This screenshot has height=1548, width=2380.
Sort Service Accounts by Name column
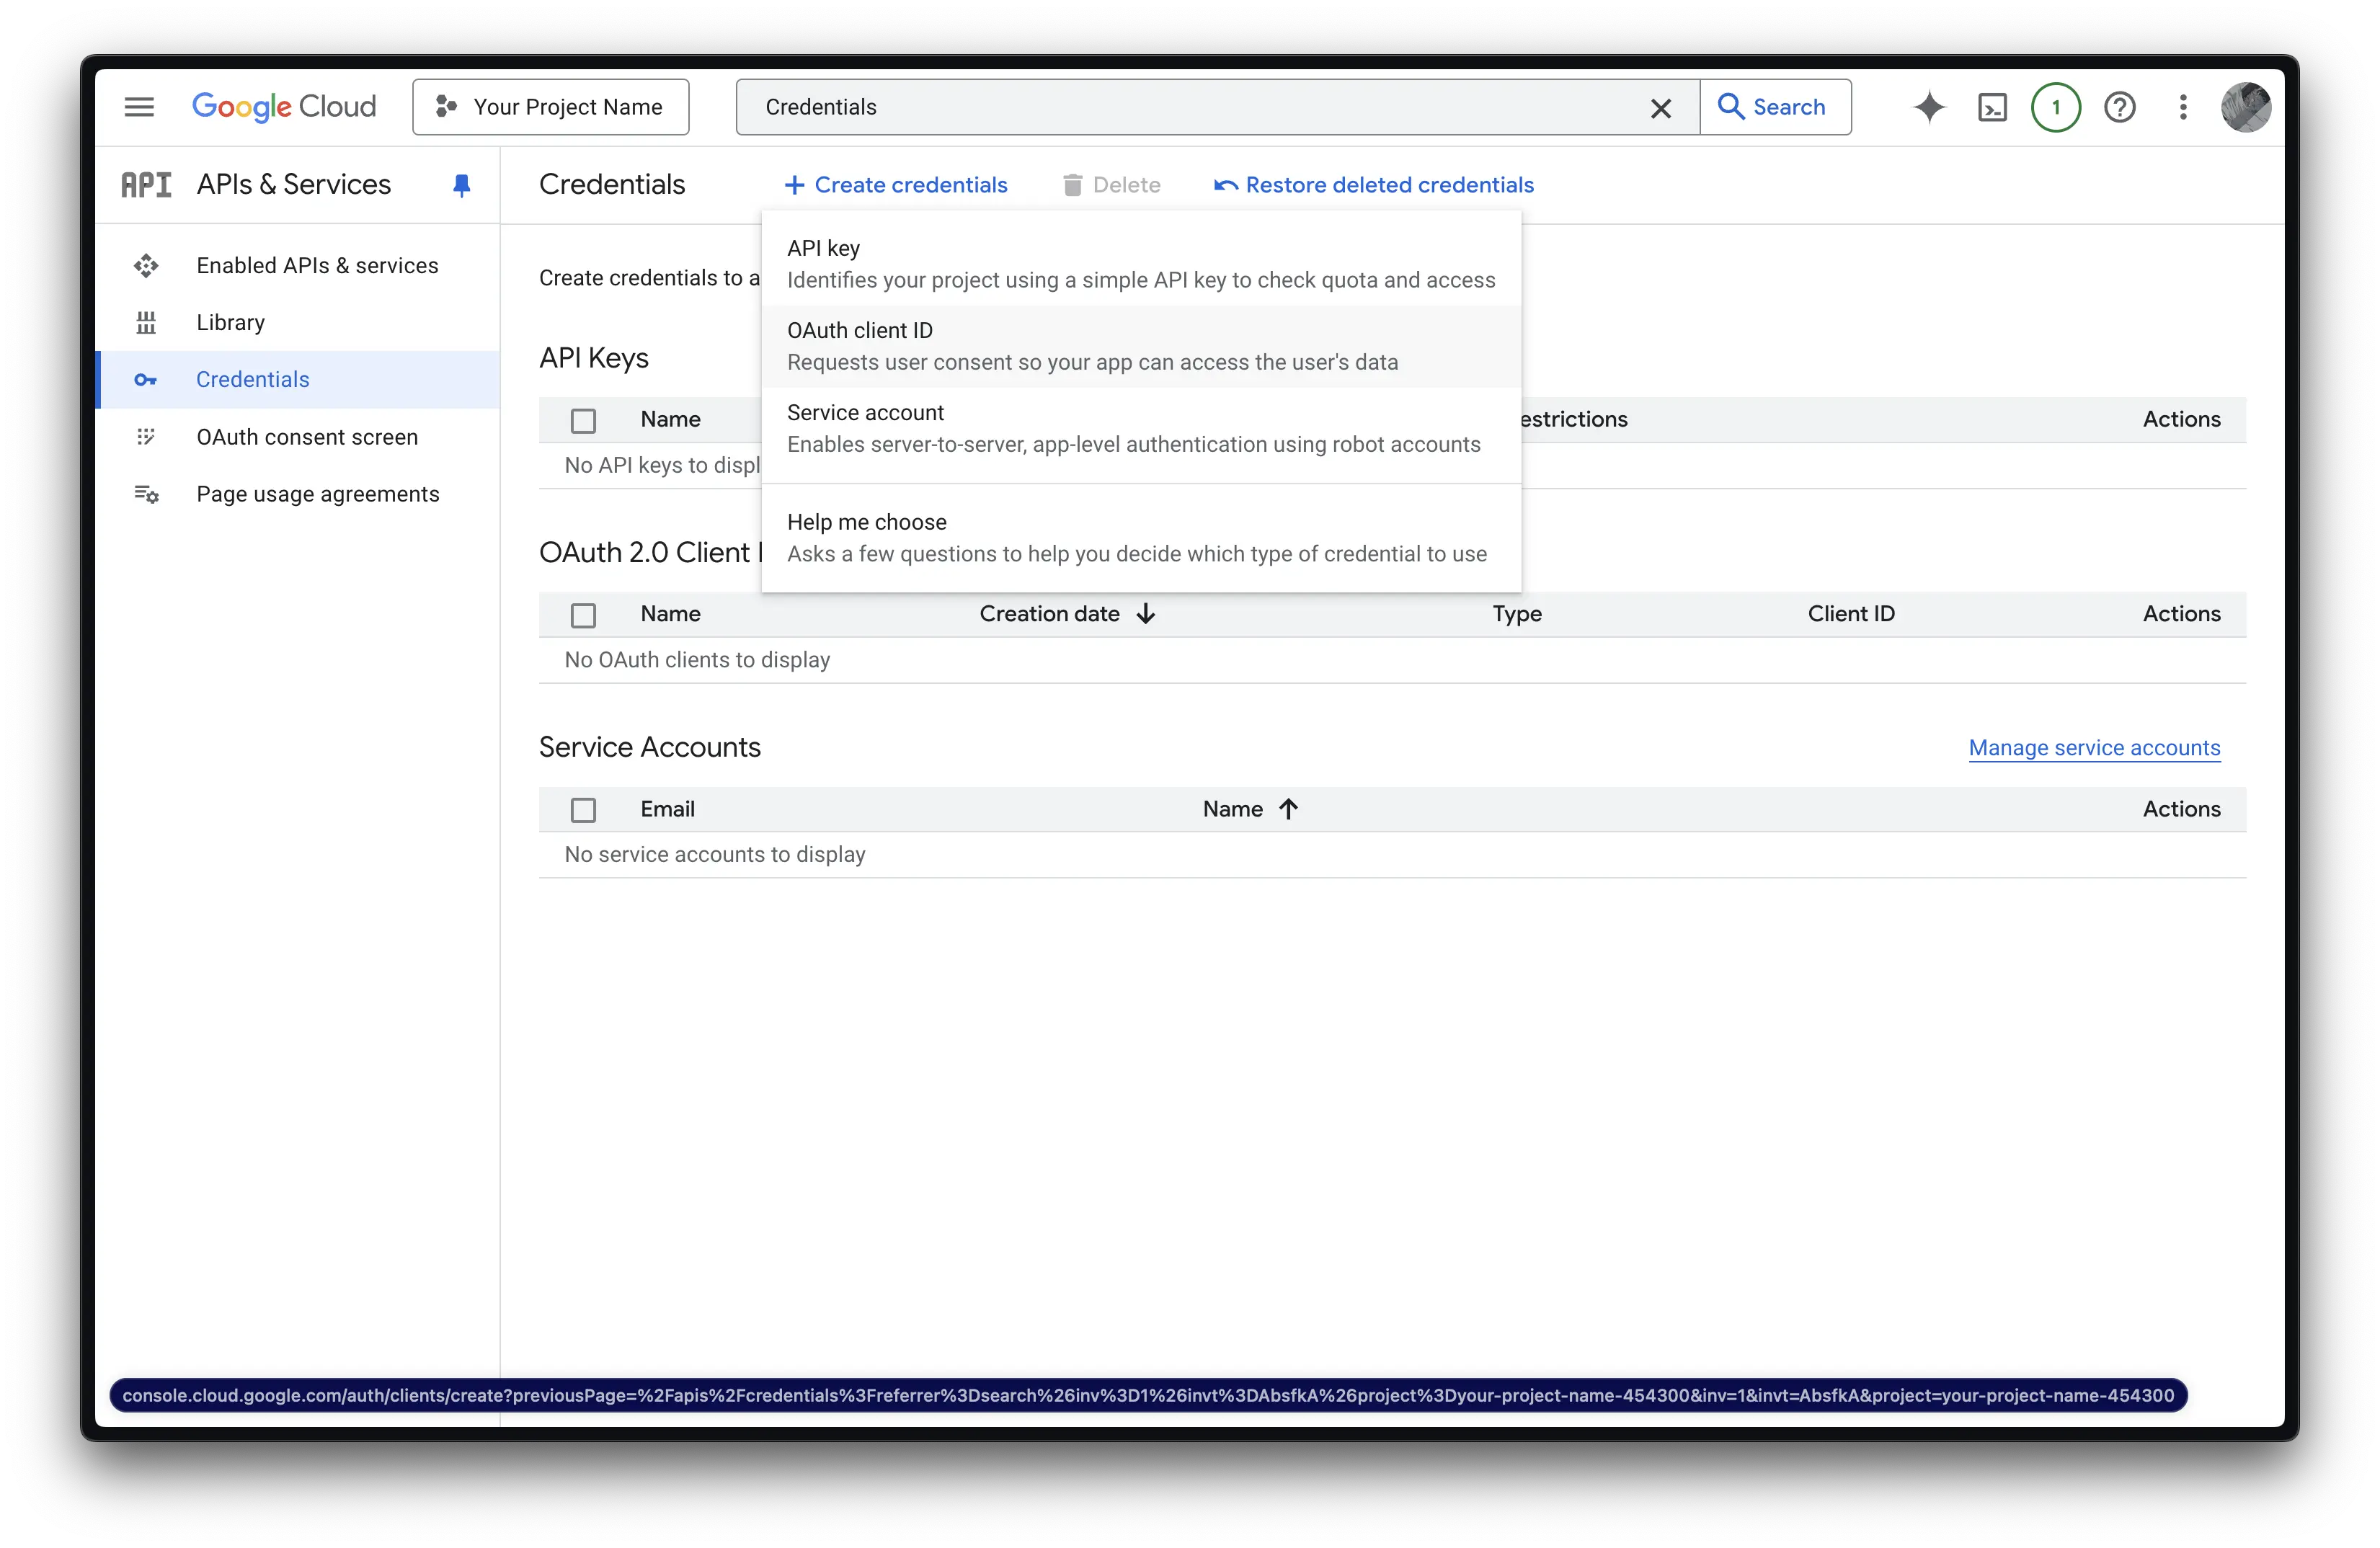1232,809
